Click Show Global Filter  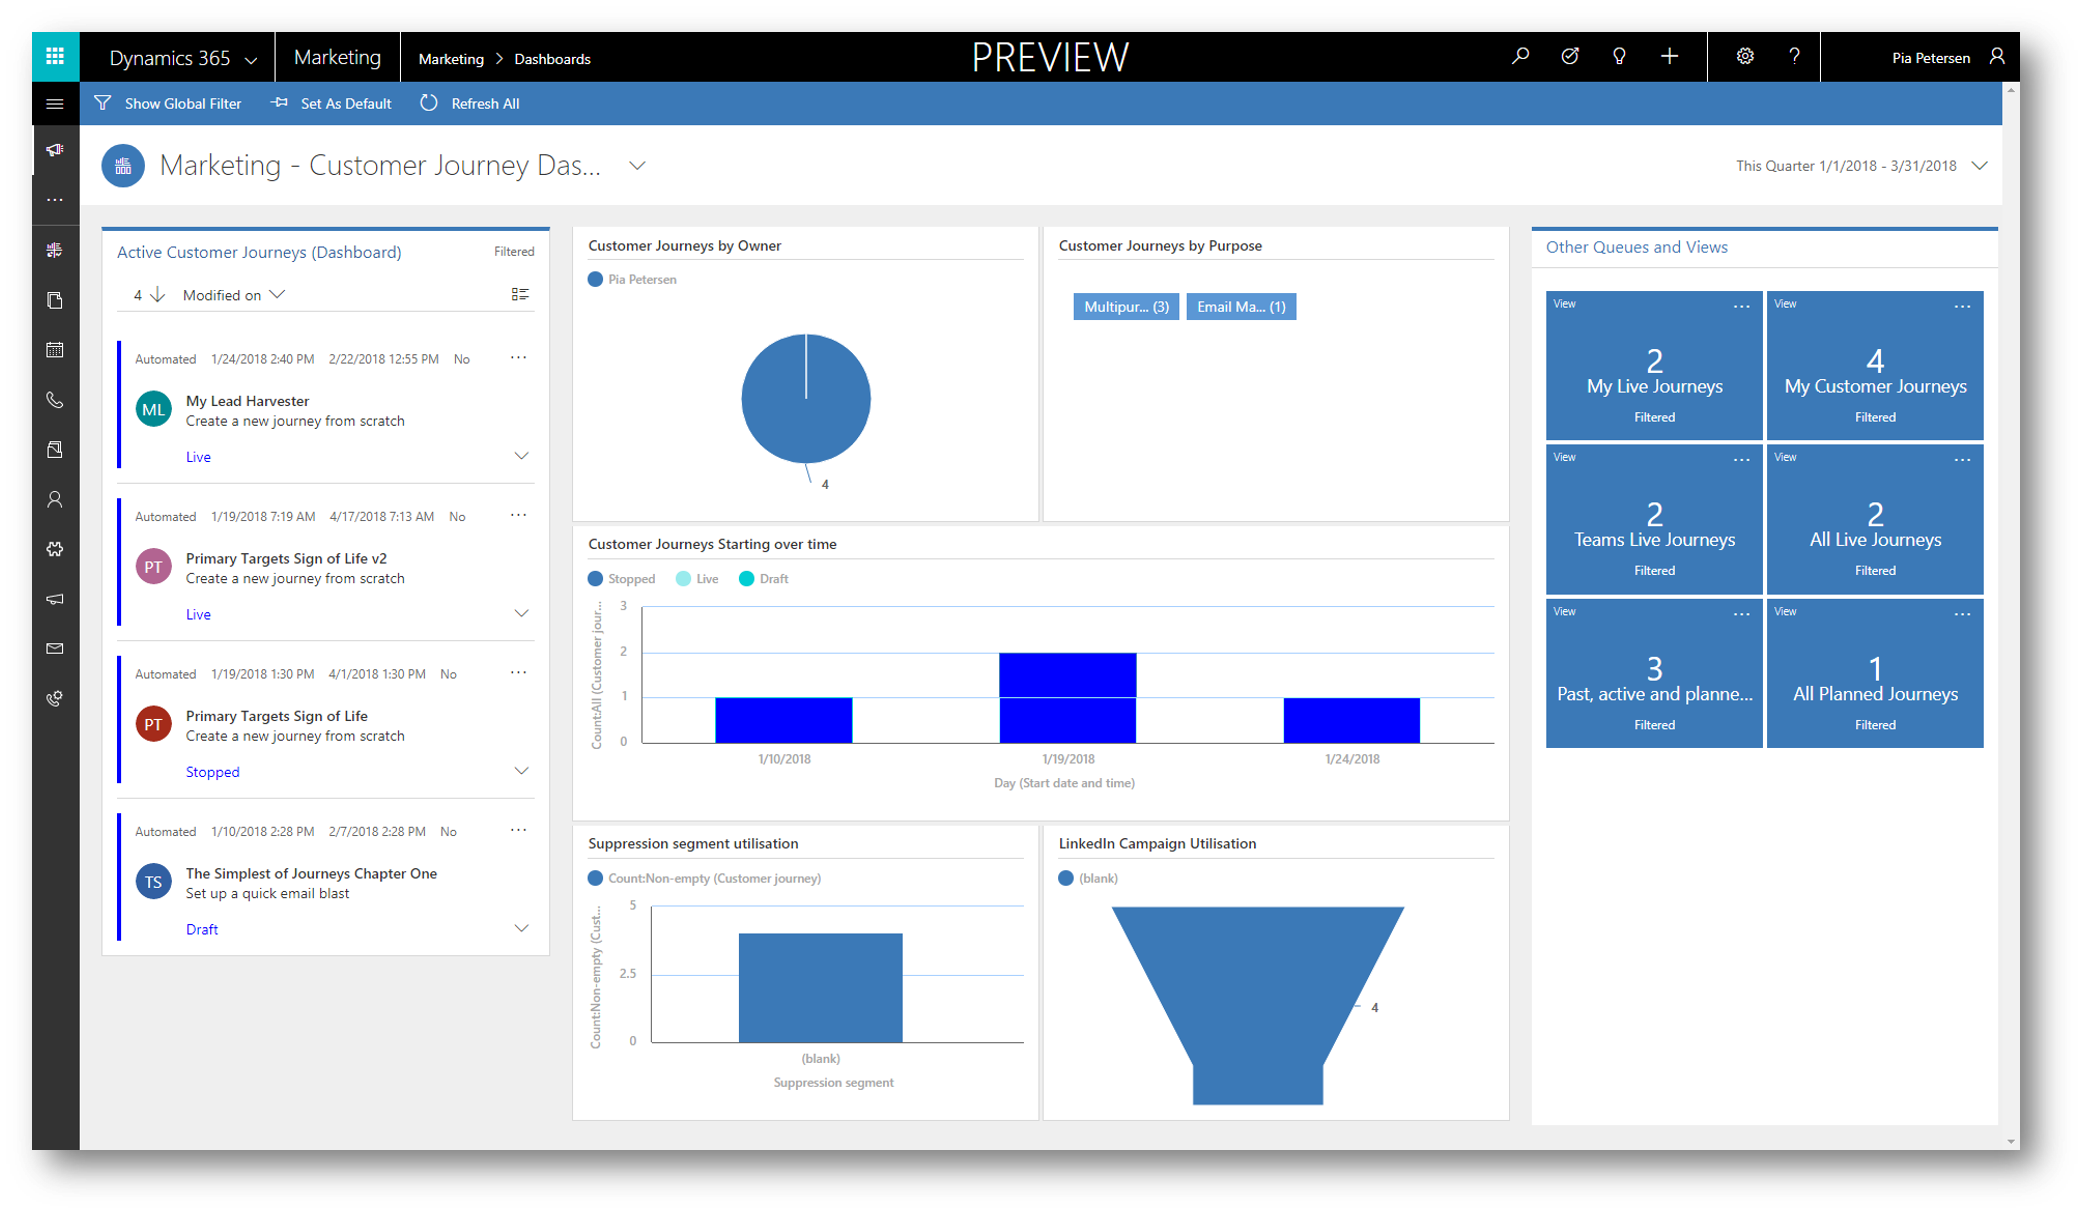[x=168, y=104]
